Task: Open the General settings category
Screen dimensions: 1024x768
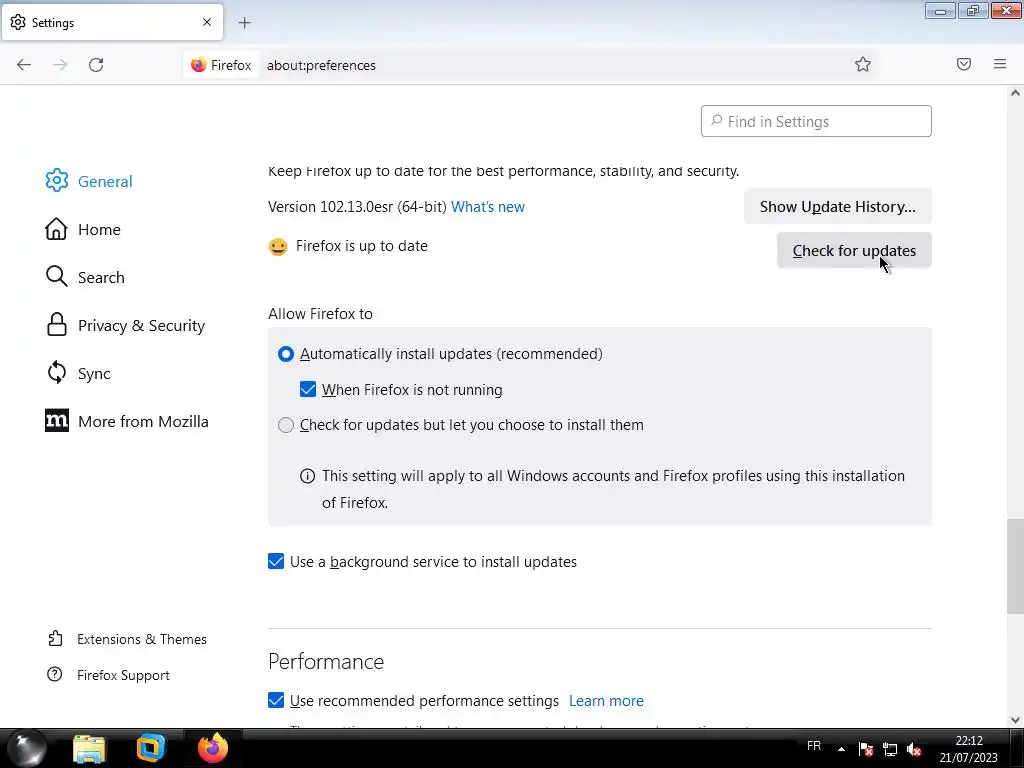Action: click(89, 181)
